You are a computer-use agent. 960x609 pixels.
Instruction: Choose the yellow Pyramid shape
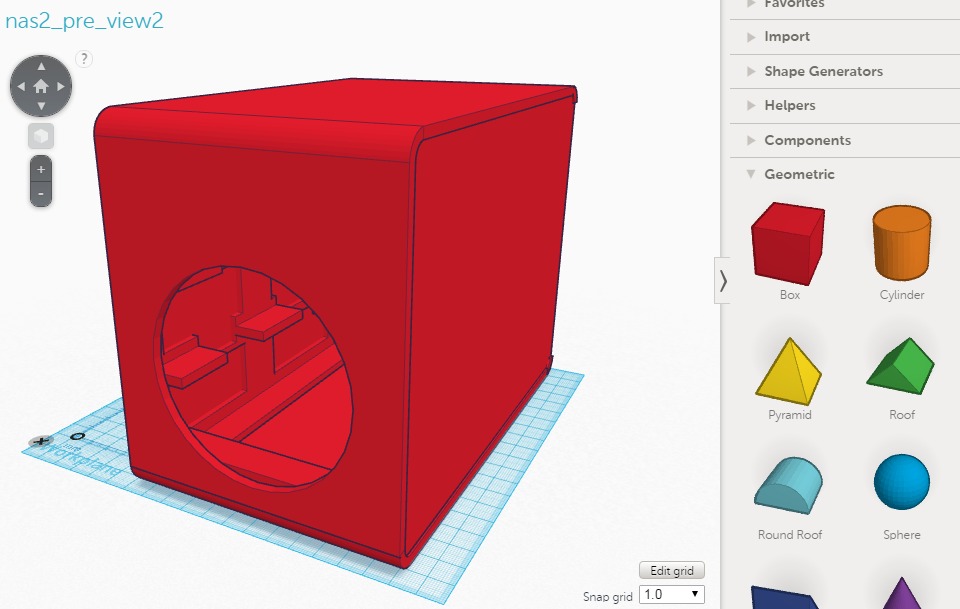(789, 368)
